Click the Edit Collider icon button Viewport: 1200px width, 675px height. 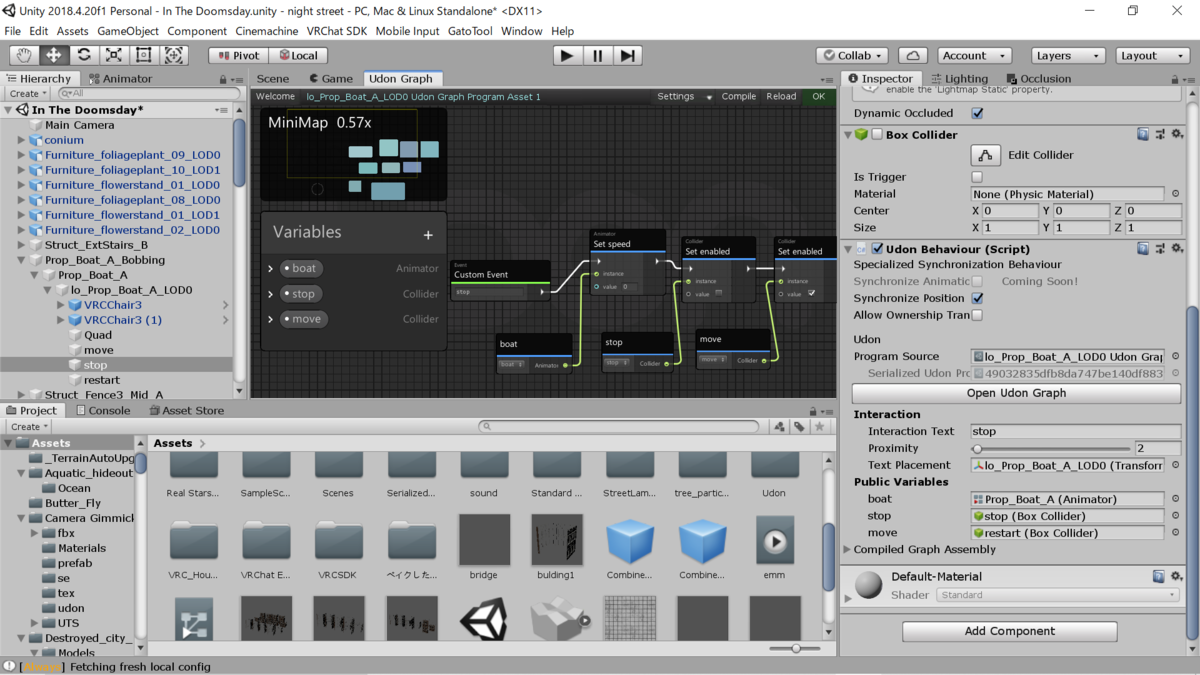coord(986,155)
